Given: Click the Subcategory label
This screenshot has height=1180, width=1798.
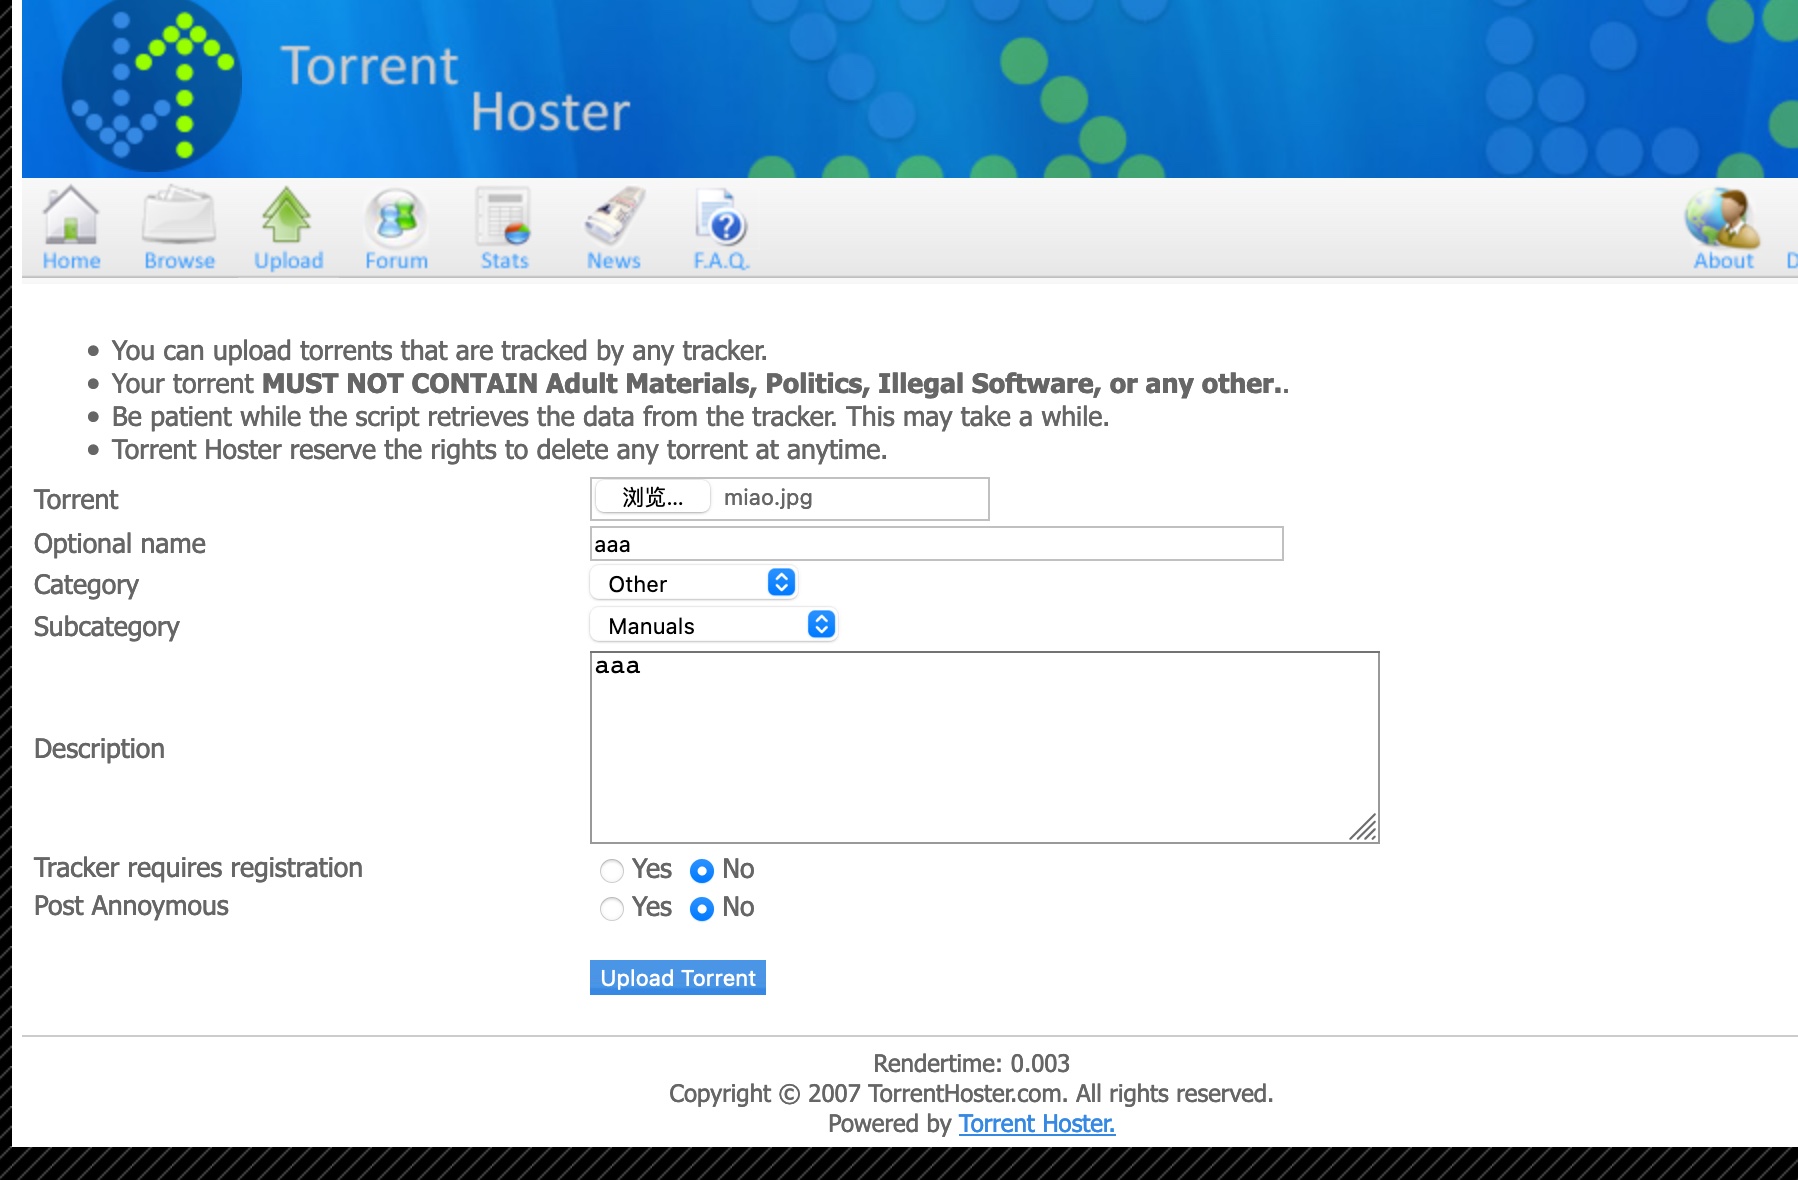Looking at the screenshot, I should (106, 627).
